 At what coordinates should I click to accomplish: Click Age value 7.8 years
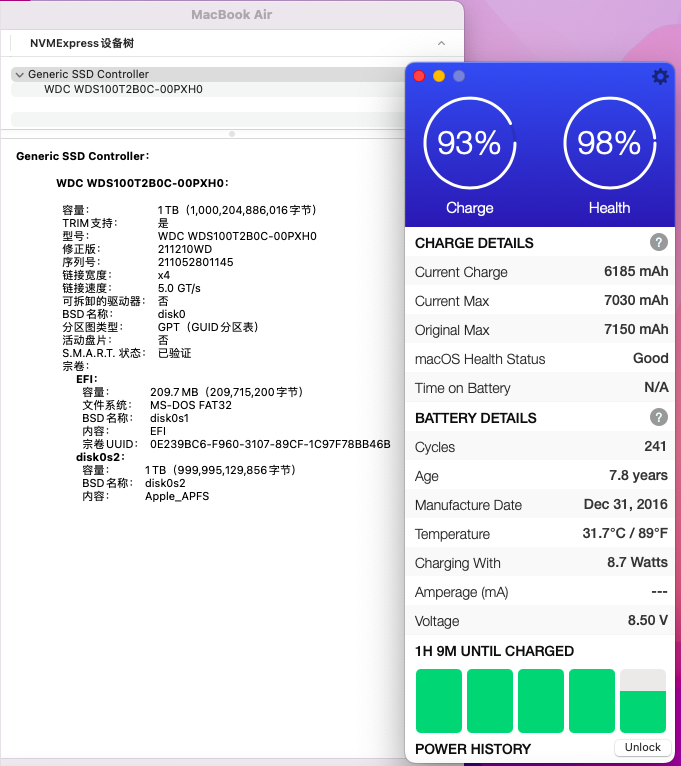click(638, 475)
